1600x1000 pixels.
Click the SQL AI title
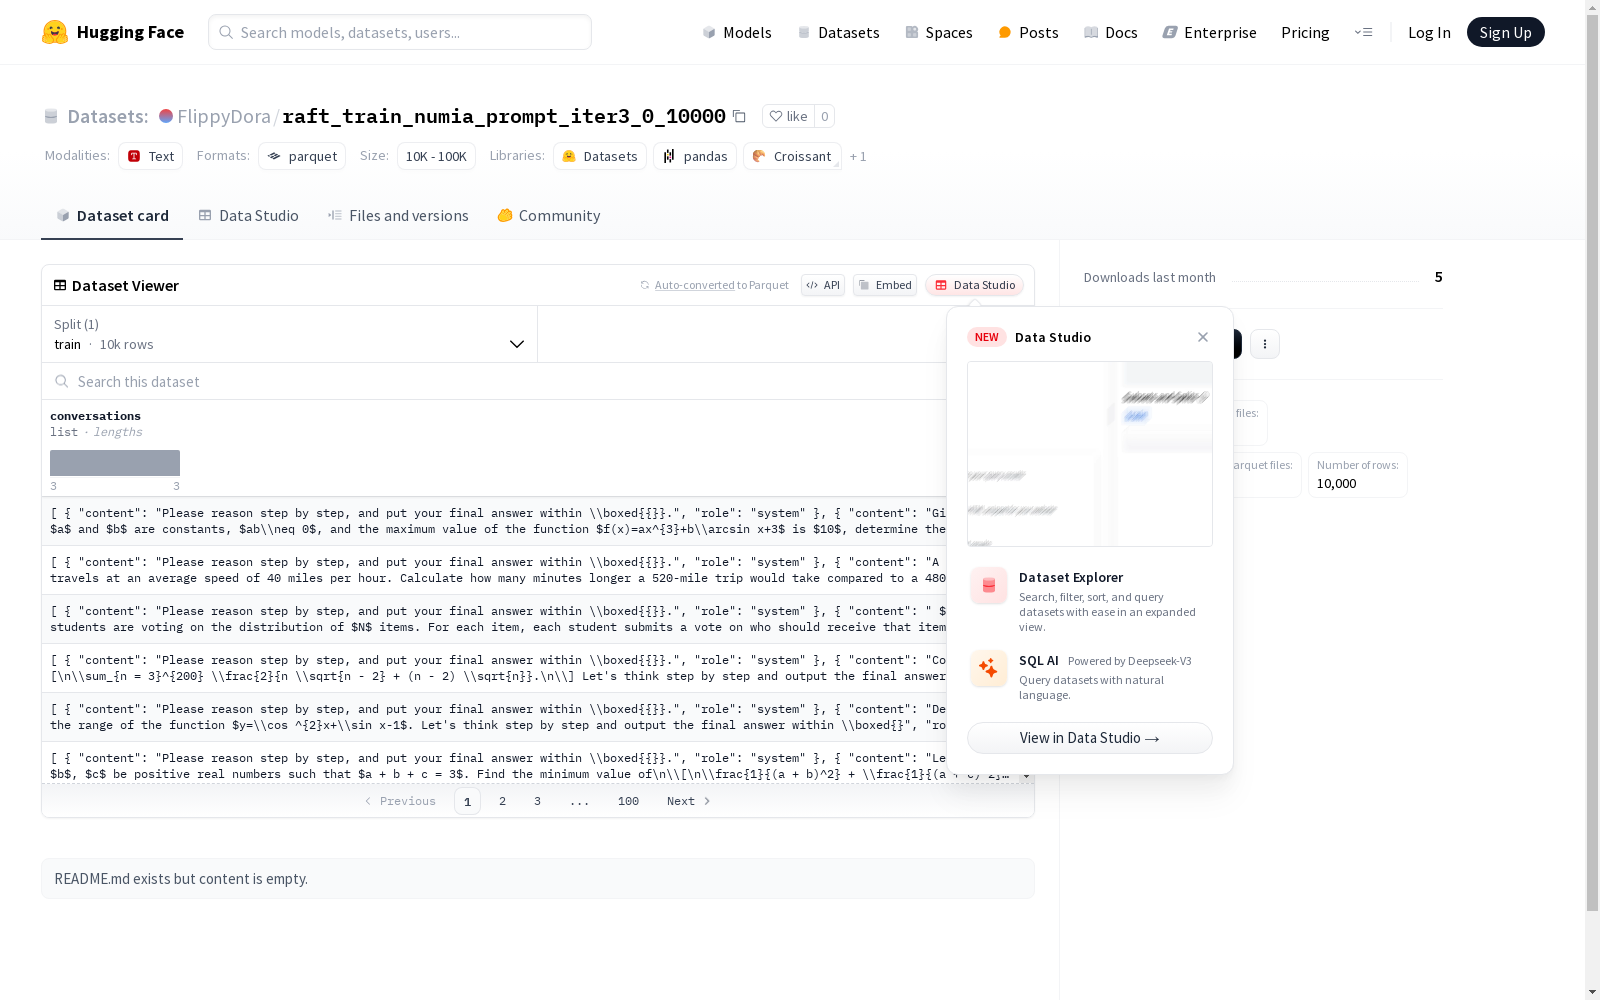[1038, 661]
